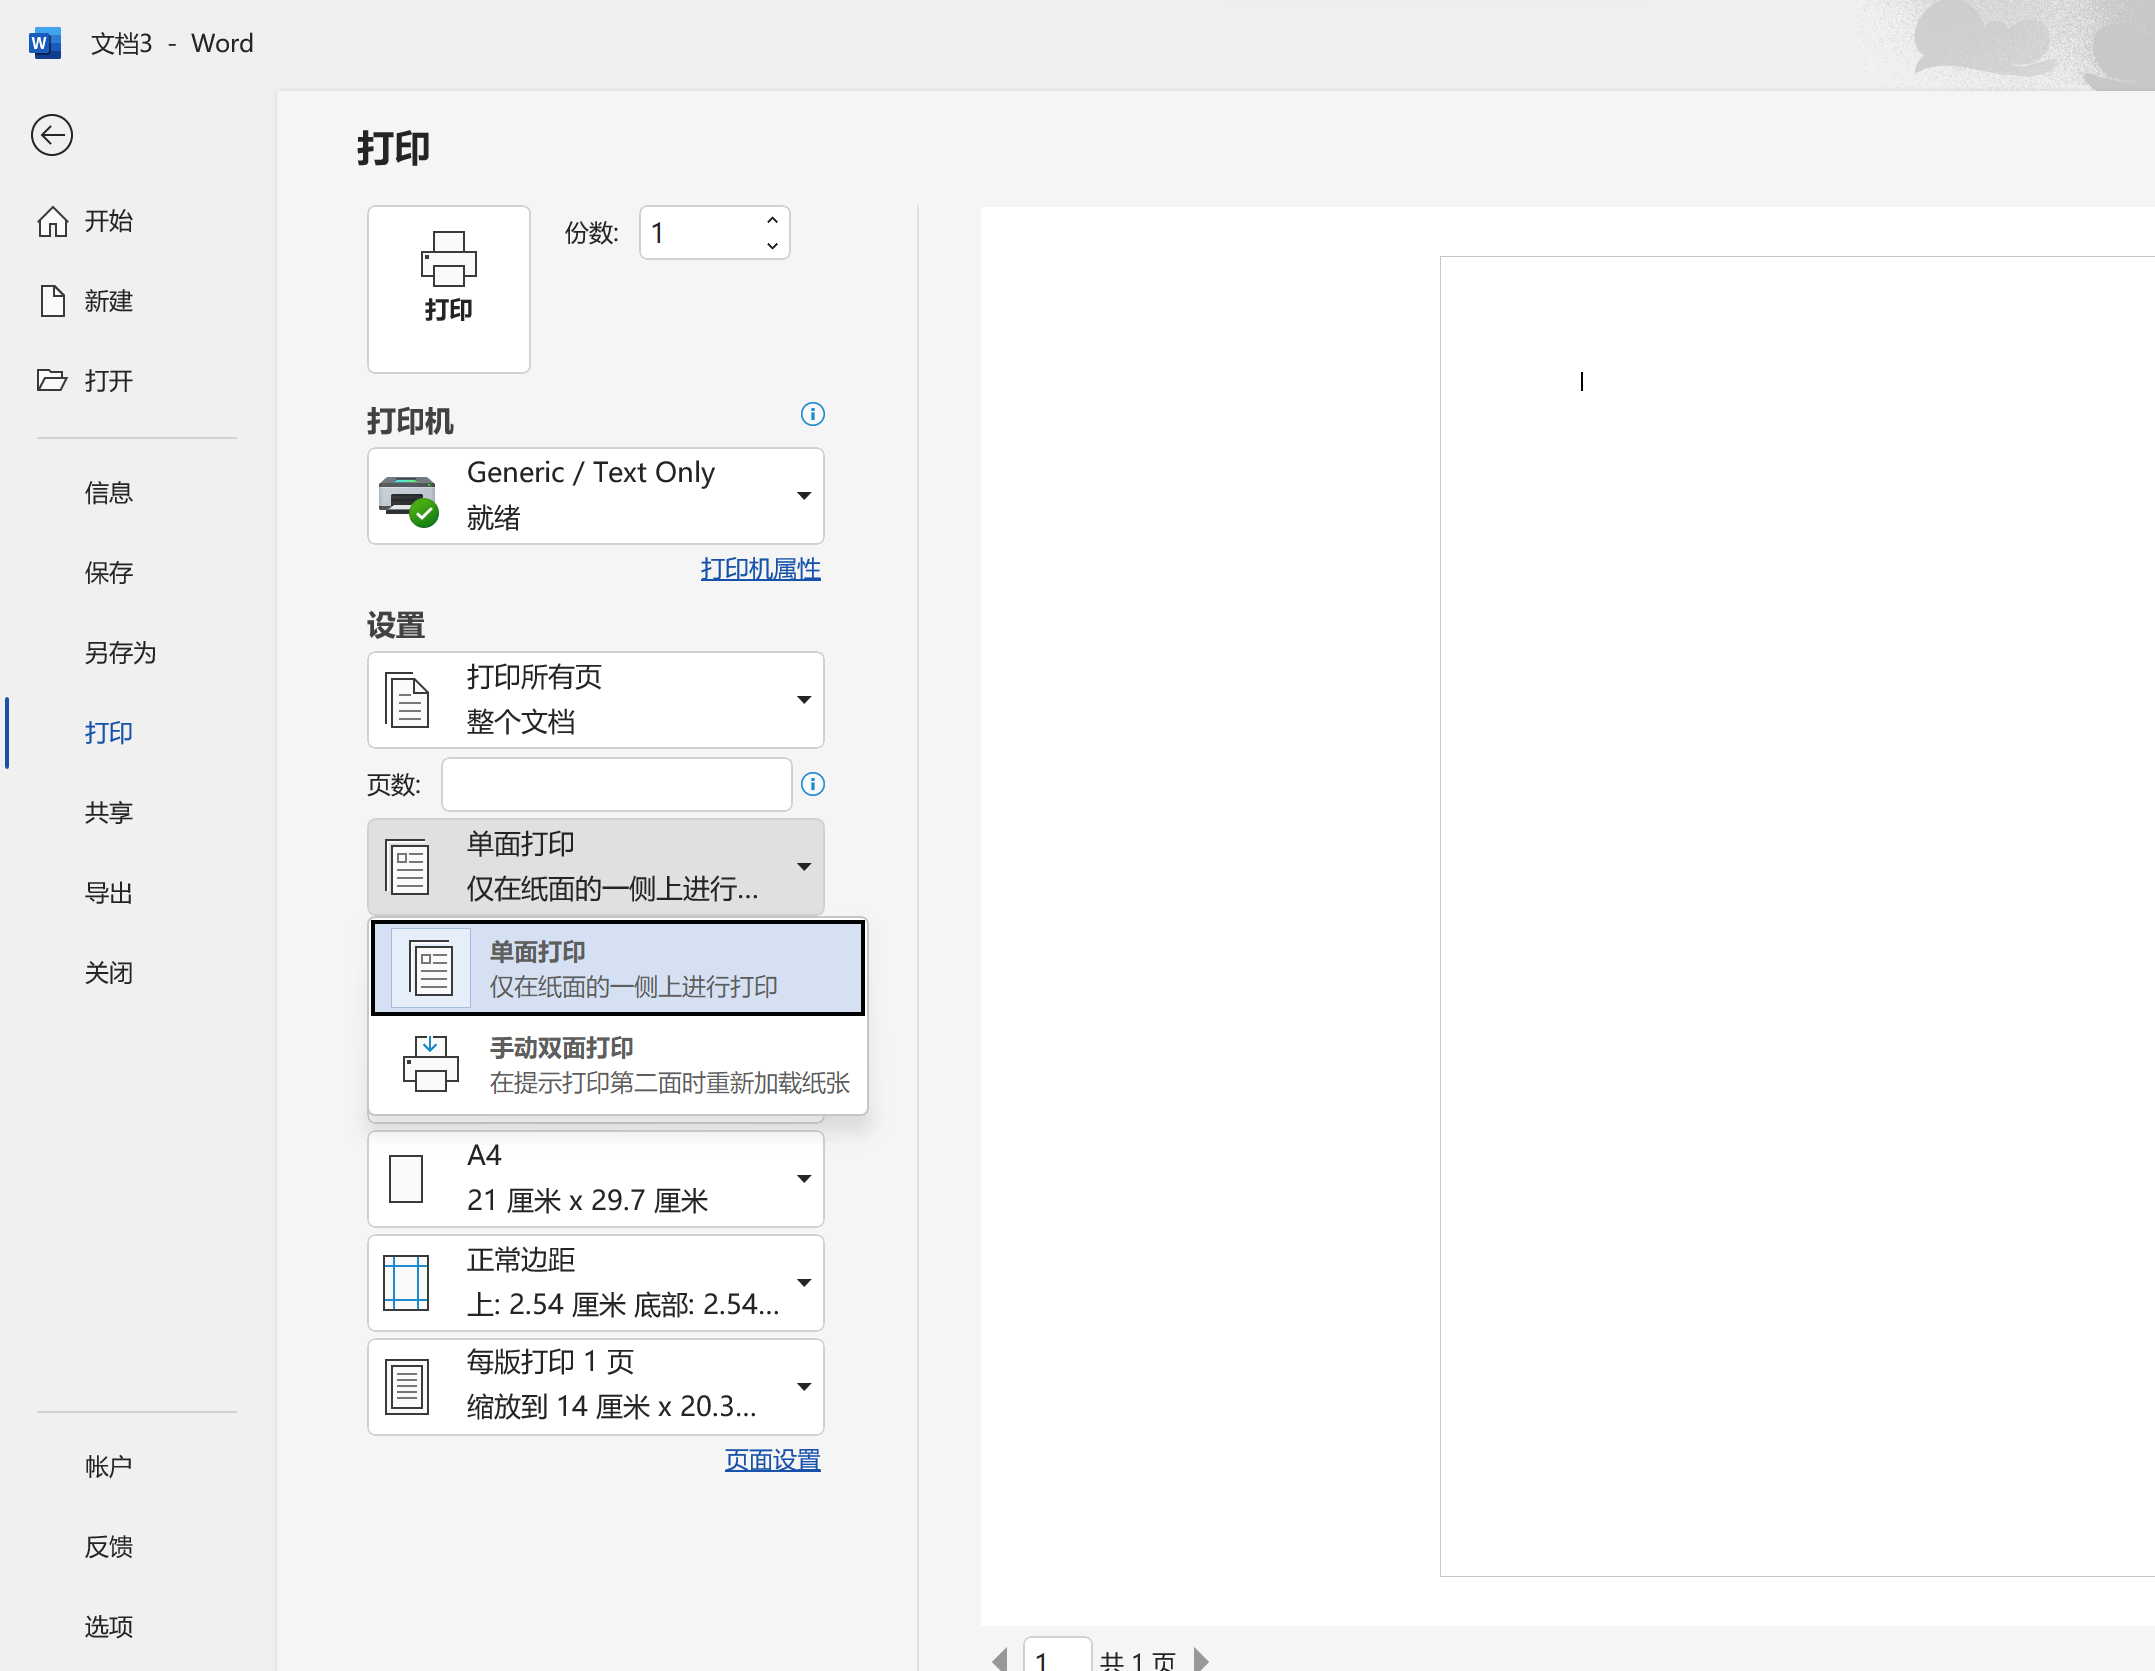Screen dimensions: 2155x1671
Task: Click the printer info icon
Action: (x=812, y=414)
